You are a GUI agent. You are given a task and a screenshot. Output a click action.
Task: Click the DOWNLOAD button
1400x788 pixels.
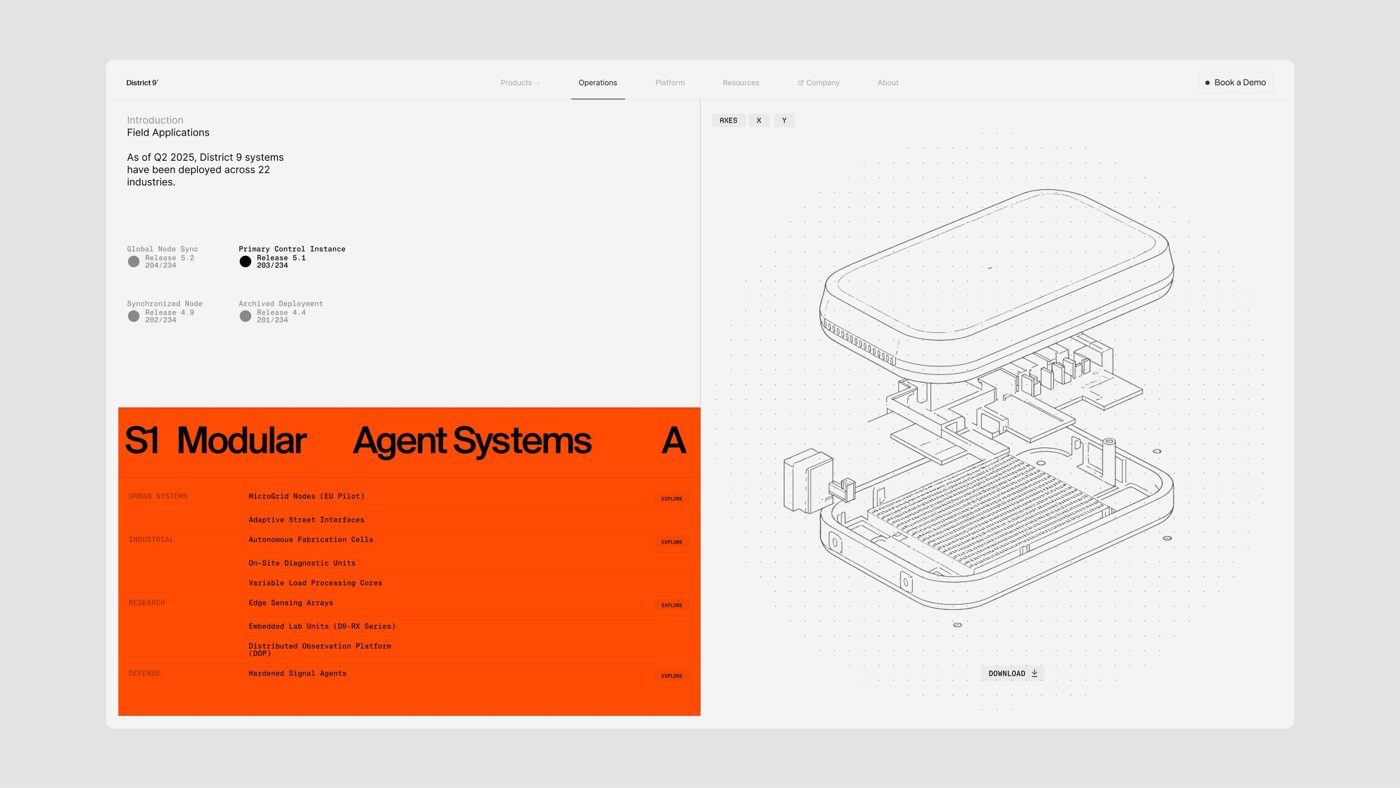(1012, 673)
